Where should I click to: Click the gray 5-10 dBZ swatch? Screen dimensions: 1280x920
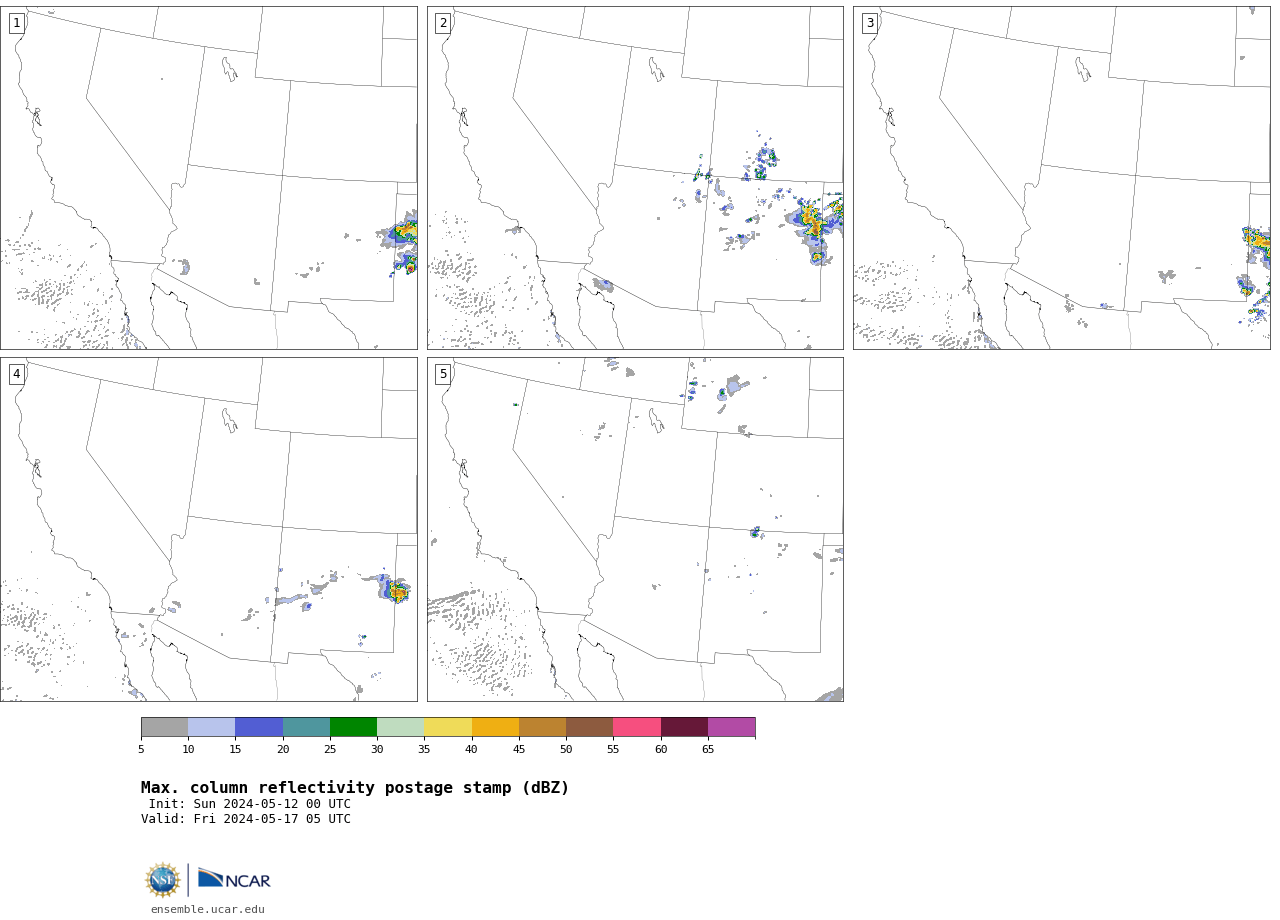point(165,727)
